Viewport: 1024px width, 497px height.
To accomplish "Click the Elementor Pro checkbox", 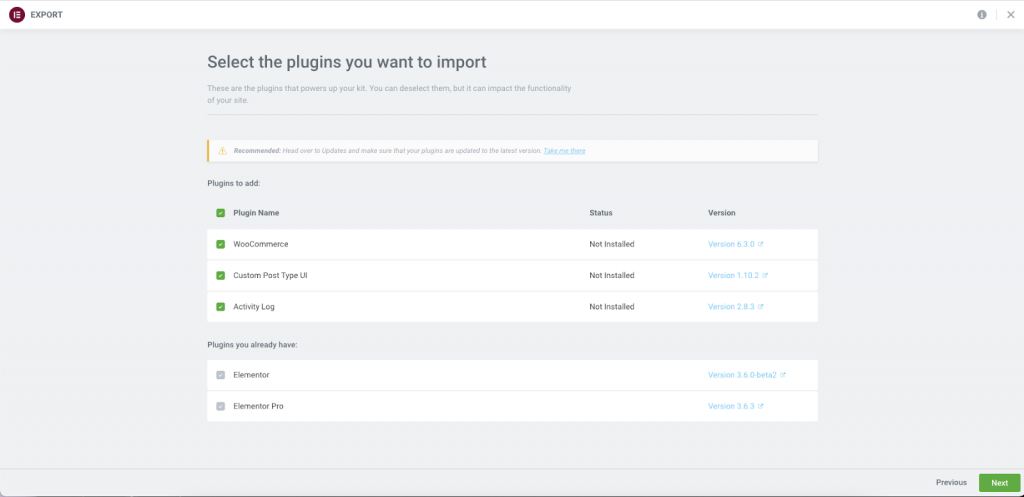I will pos(221,406).
